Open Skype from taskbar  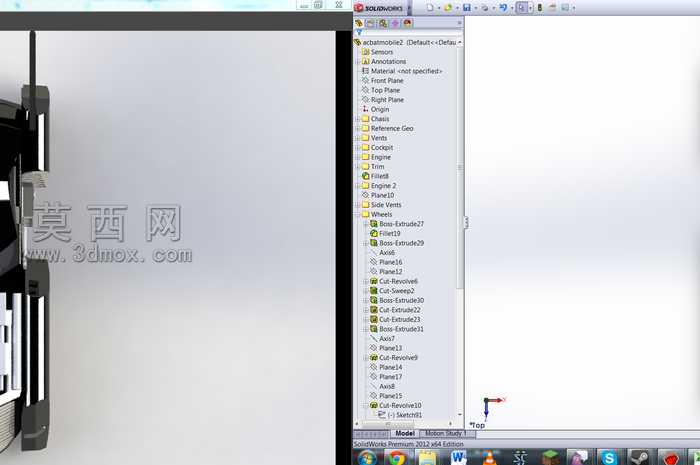[x=609, y=458]
